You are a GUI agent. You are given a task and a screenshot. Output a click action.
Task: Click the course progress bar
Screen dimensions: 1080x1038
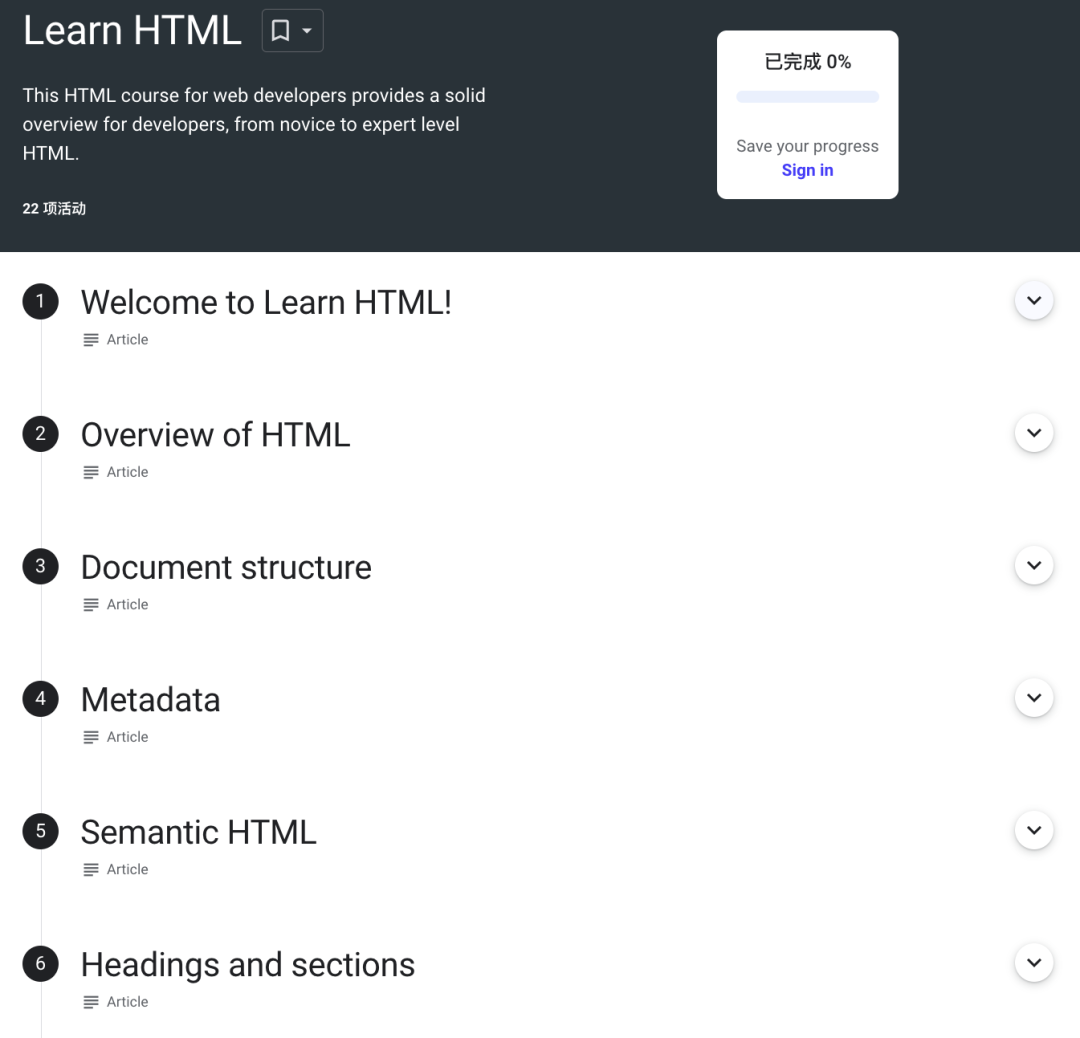click(807, 96)
